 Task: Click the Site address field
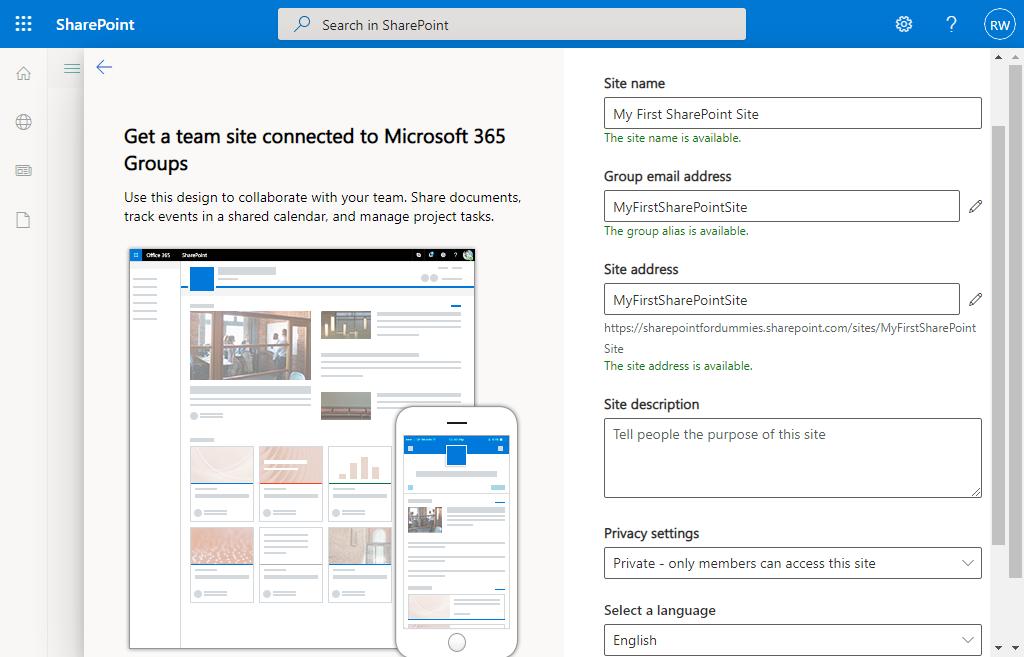pos(782,299)
